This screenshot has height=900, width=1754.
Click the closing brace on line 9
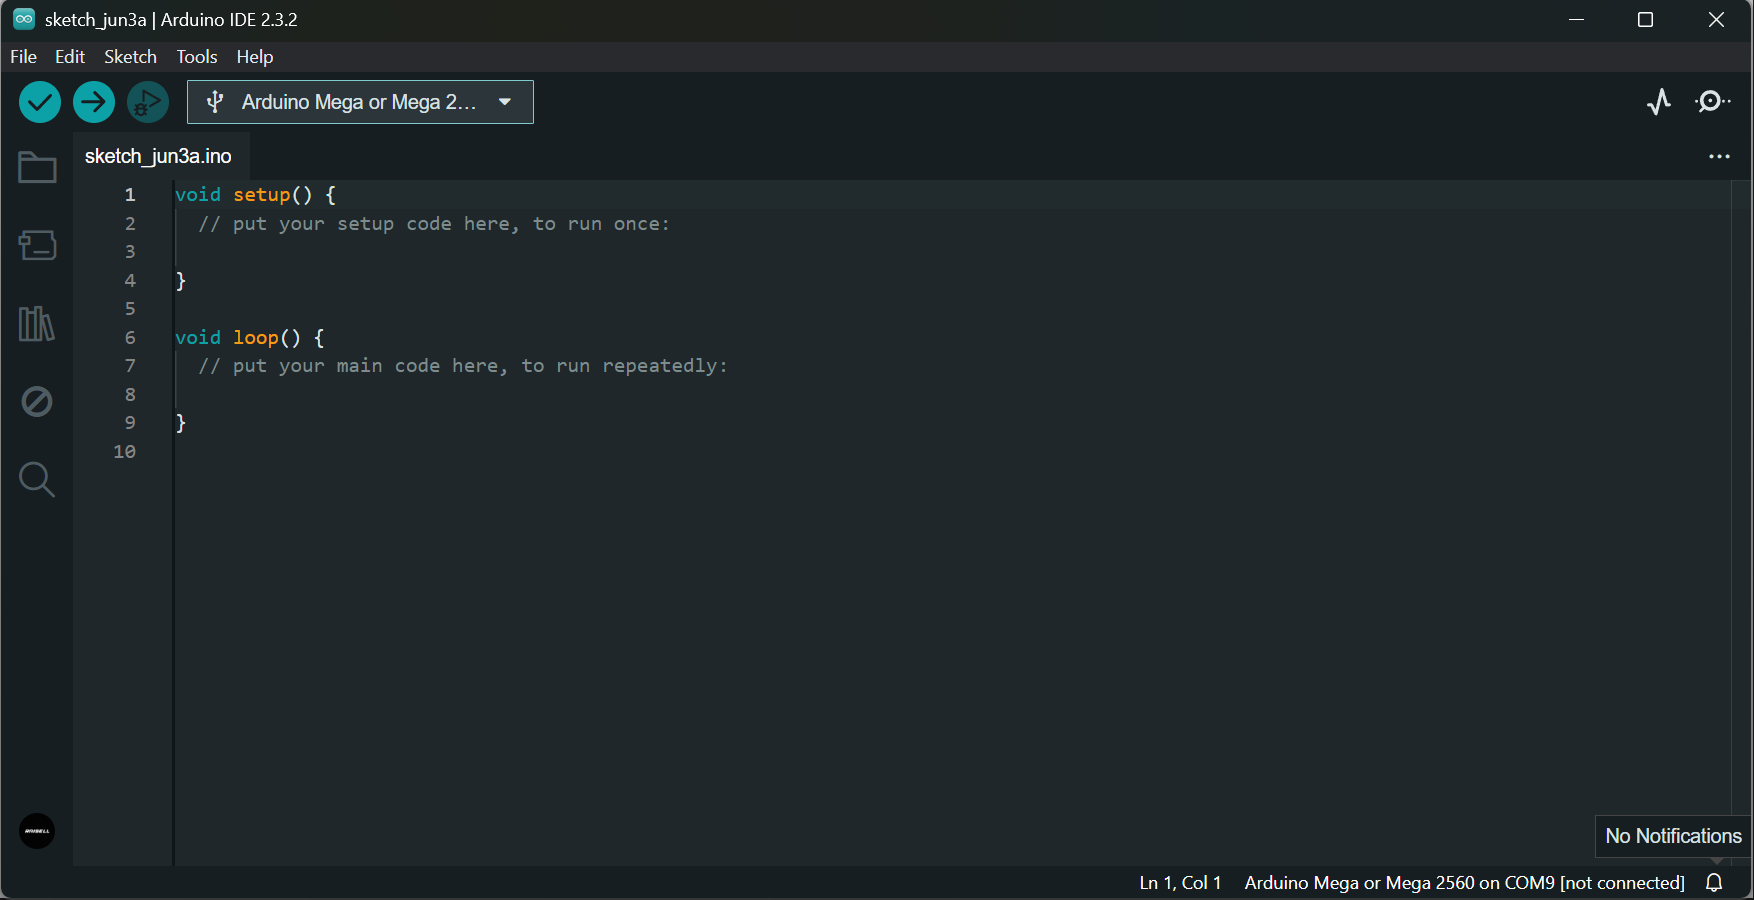click(x=181, y=423)
